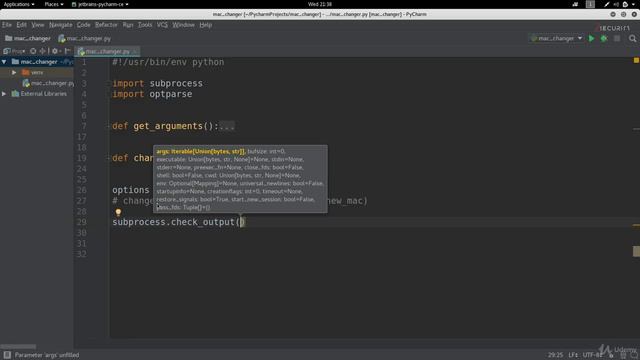Click the Project panel horizontal scrollbar

(x=18, y=347)
